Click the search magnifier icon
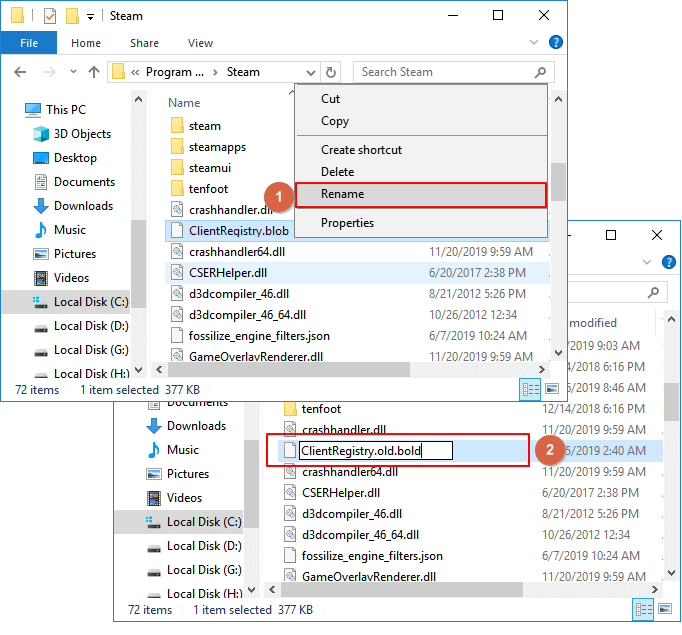 (541, 72)
